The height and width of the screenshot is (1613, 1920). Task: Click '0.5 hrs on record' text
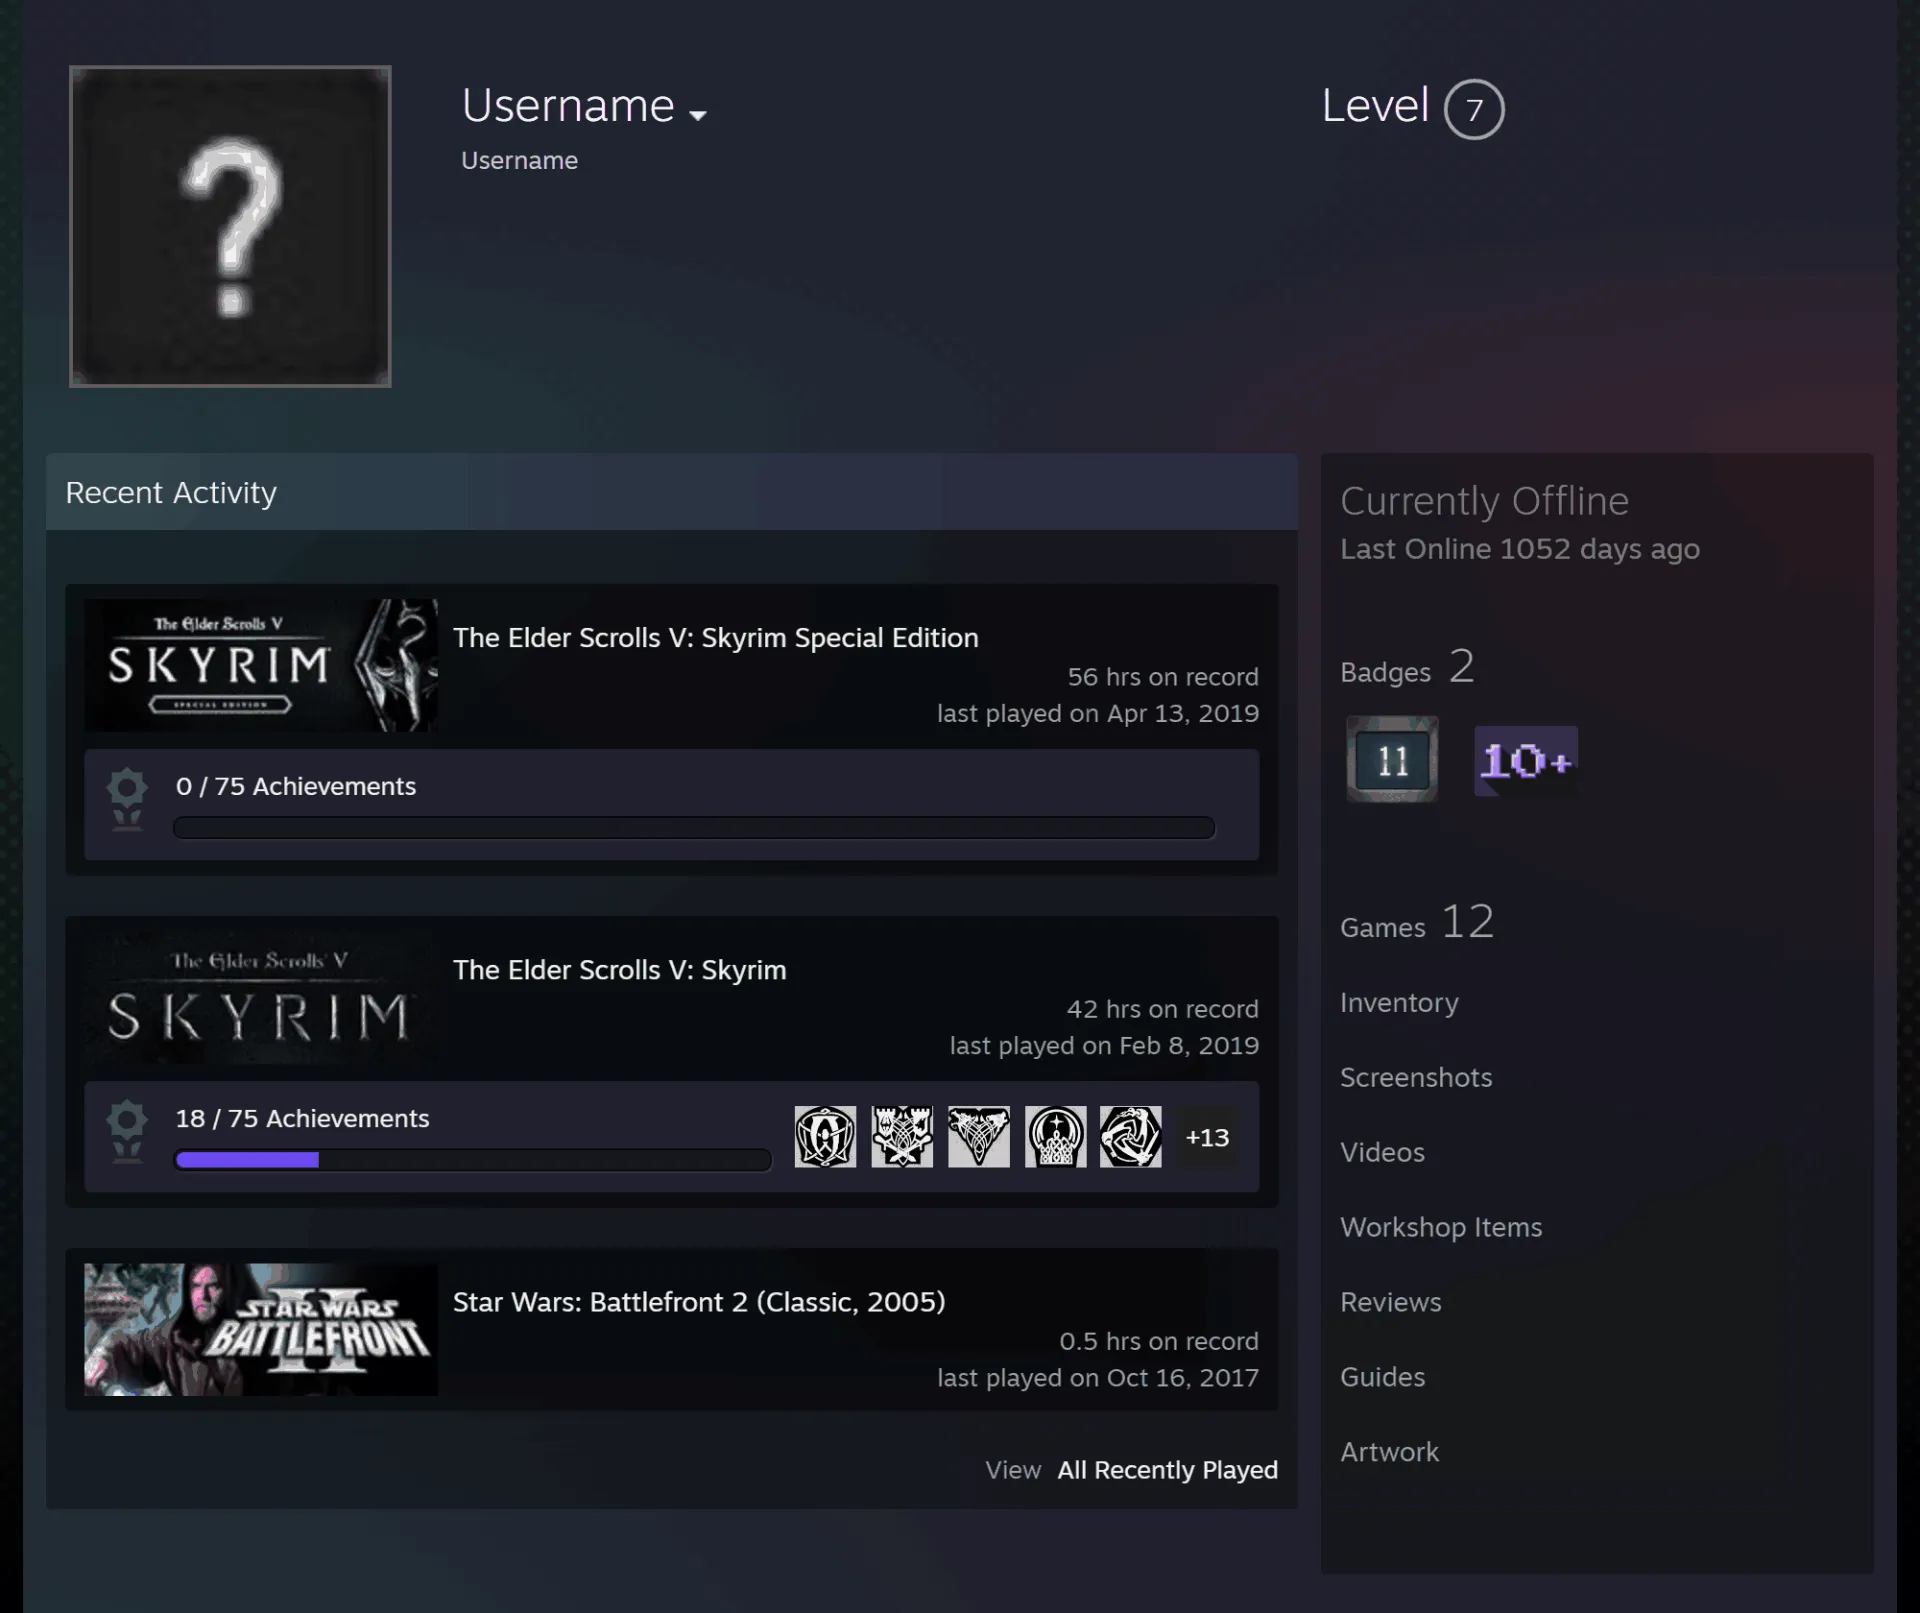tap(1159, 1341)
